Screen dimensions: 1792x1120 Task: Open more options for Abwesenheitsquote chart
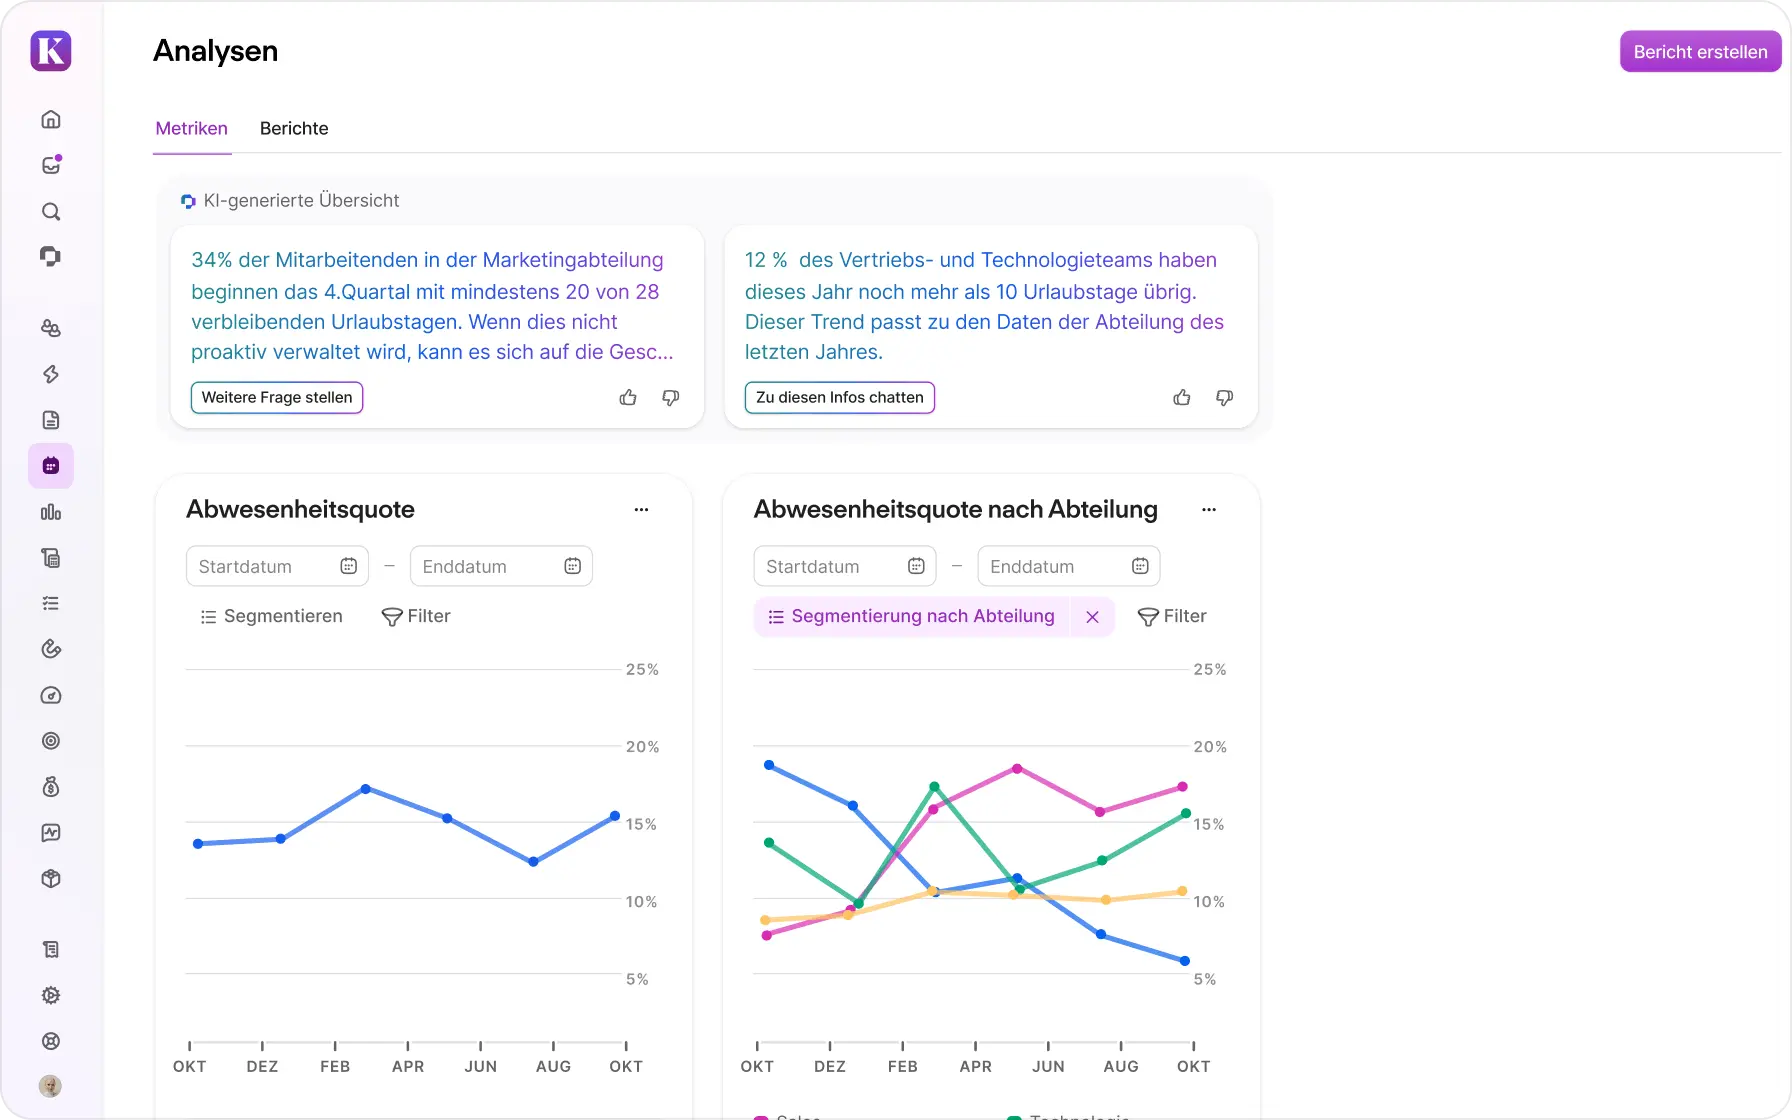pyautogui.click(x=642, y=510)
